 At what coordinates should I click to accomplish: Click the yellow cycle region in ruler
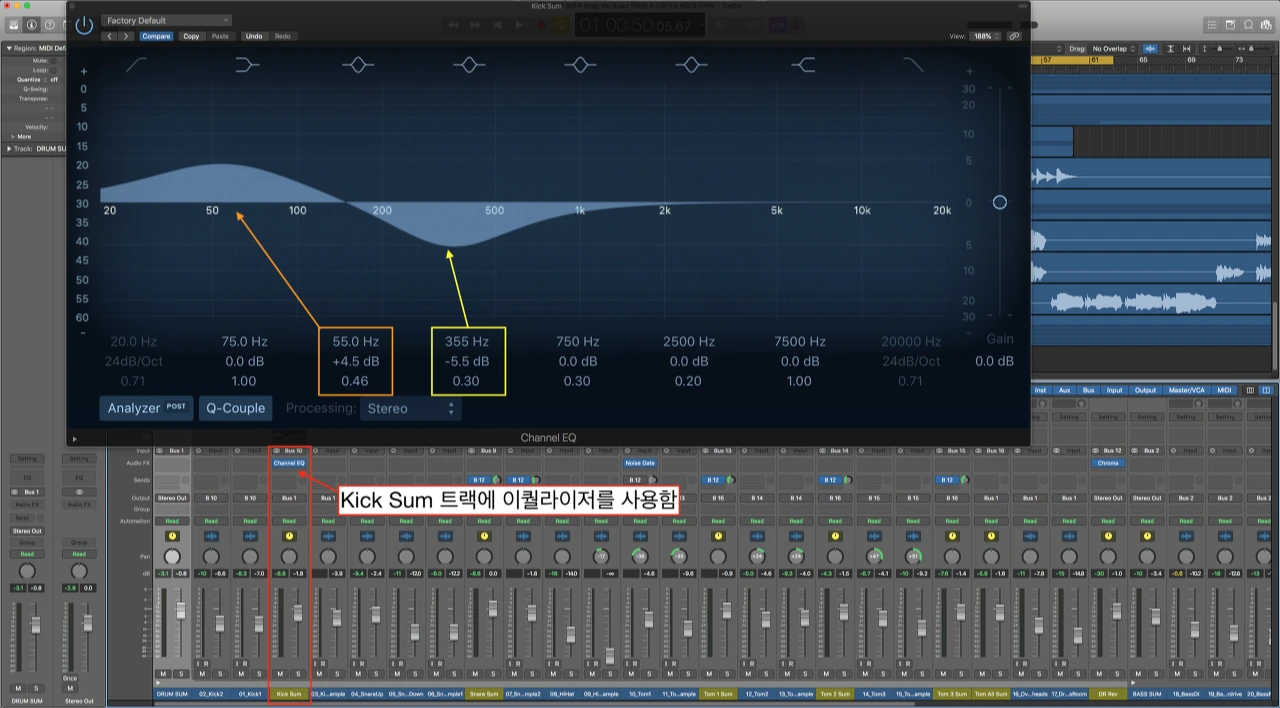click(x=1074, y=60)
